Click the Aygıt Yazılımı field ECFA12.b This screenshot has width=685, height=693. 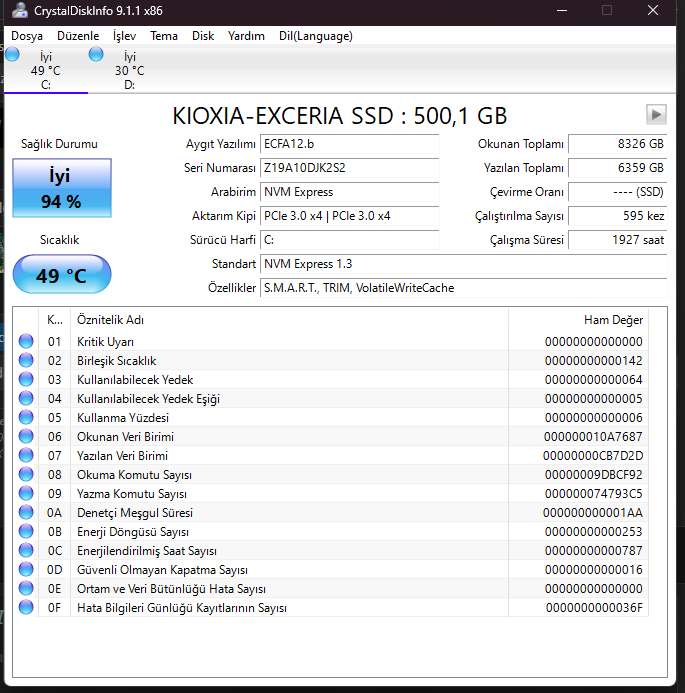pyautogui.click(x=350, y=144)
